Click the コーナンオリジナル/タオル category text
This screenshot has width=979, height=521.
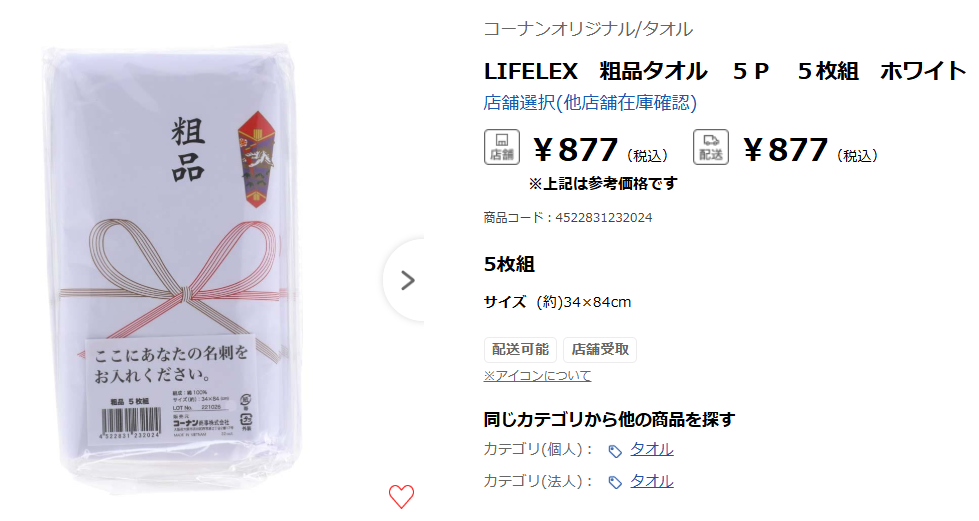pos(588,29)
